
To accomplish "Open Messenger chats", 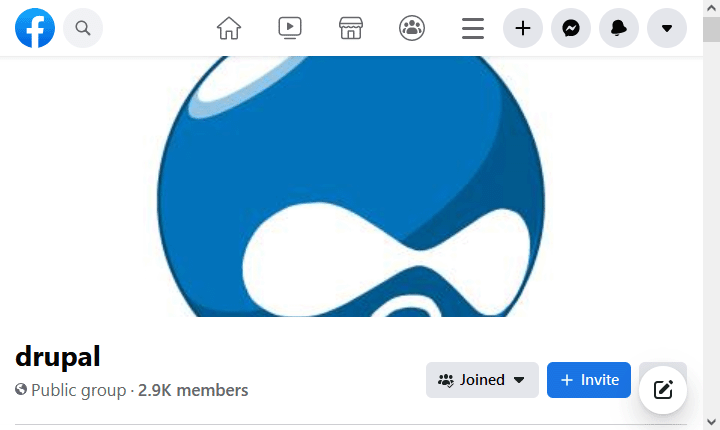I will 571,28.
